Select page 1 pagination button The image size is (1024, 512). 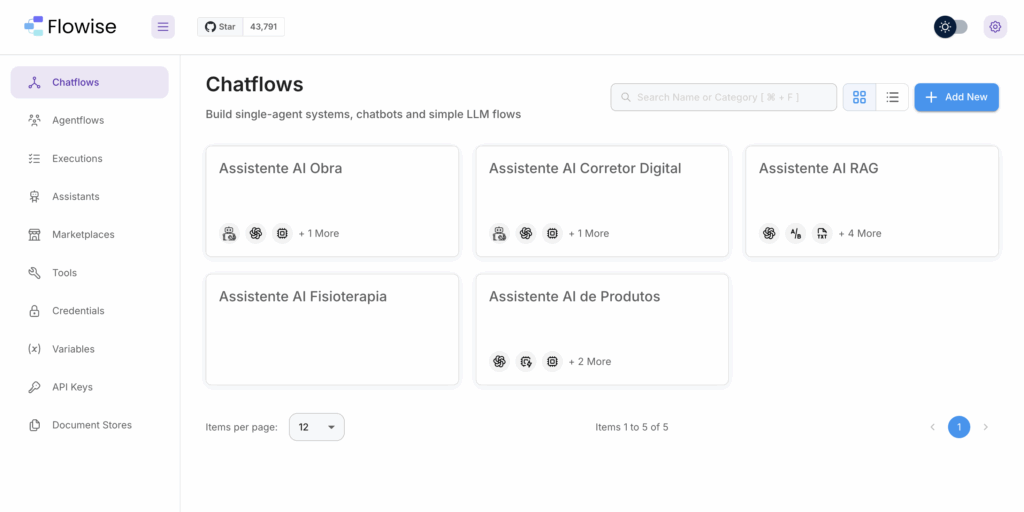click(959, 427)
